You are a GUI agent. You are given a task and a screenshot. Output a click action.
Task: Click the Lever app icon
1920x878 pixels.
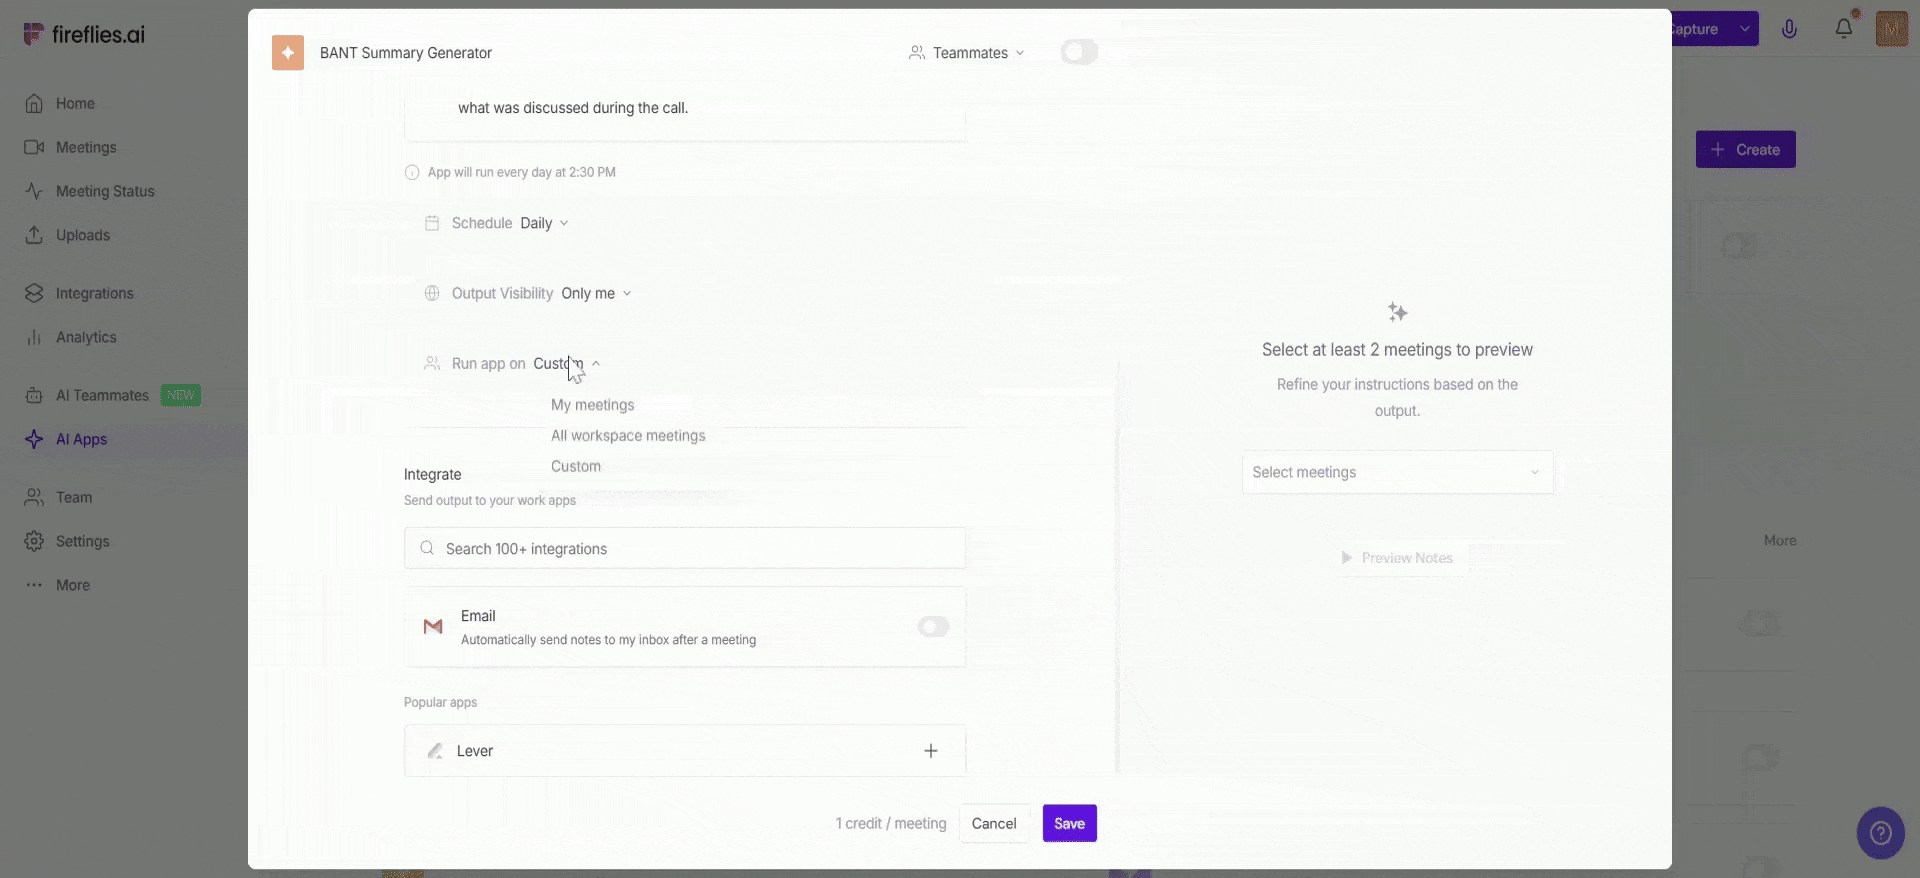435,751
